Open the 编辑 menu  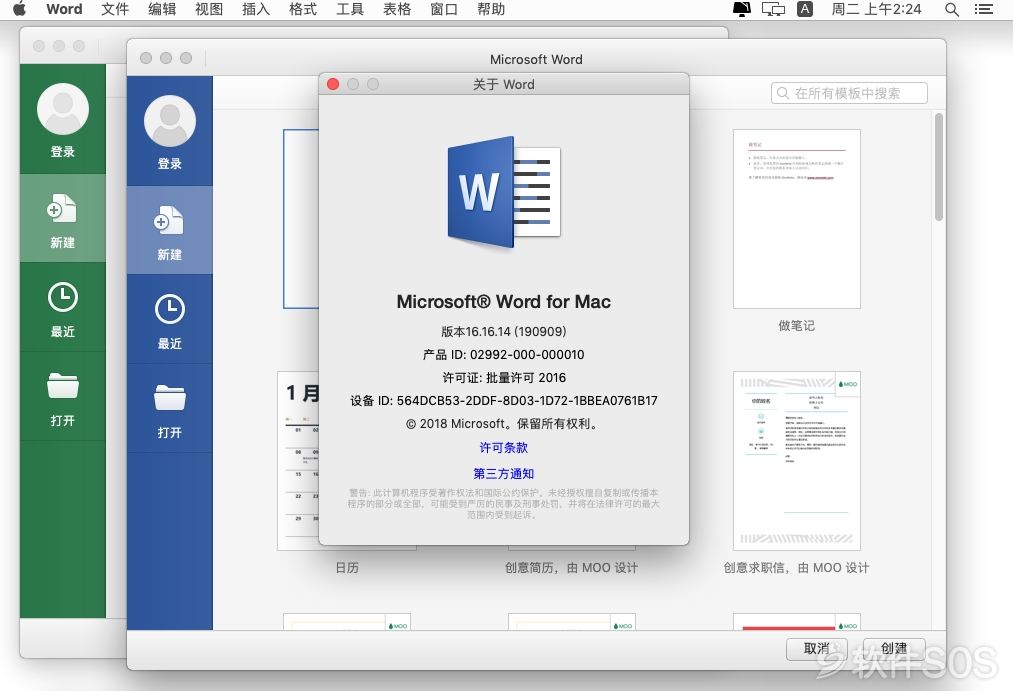pos(162,9)
